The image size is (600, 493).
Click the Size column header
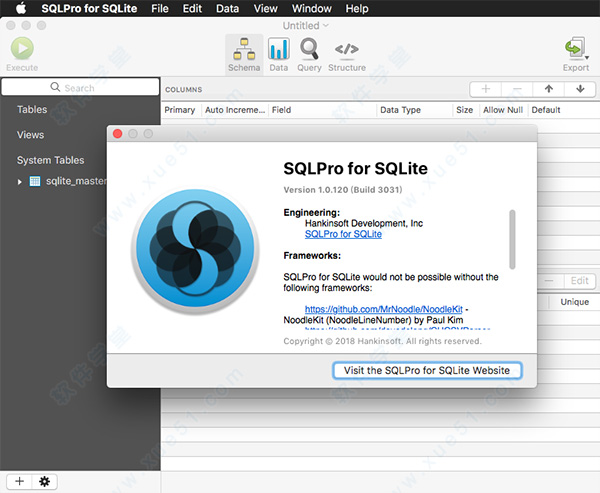465,110
